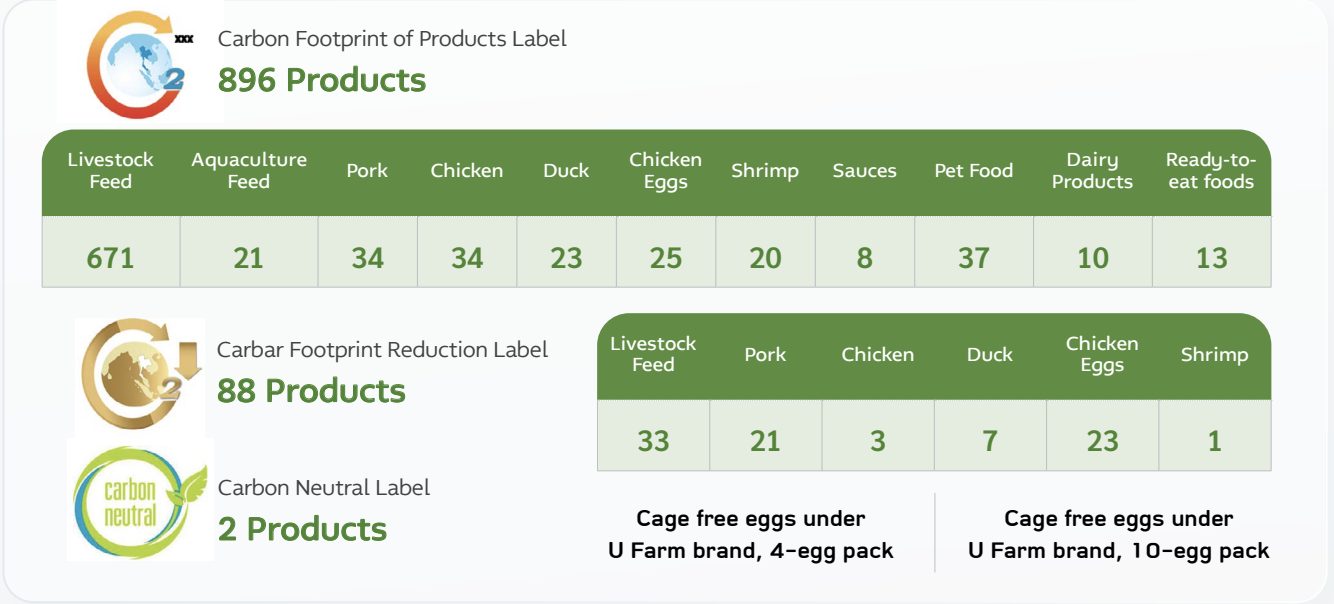This screenshot has width=1334, height=604.
Task: Select the 37 Pet Food value cell
Action: click(973, 258)
